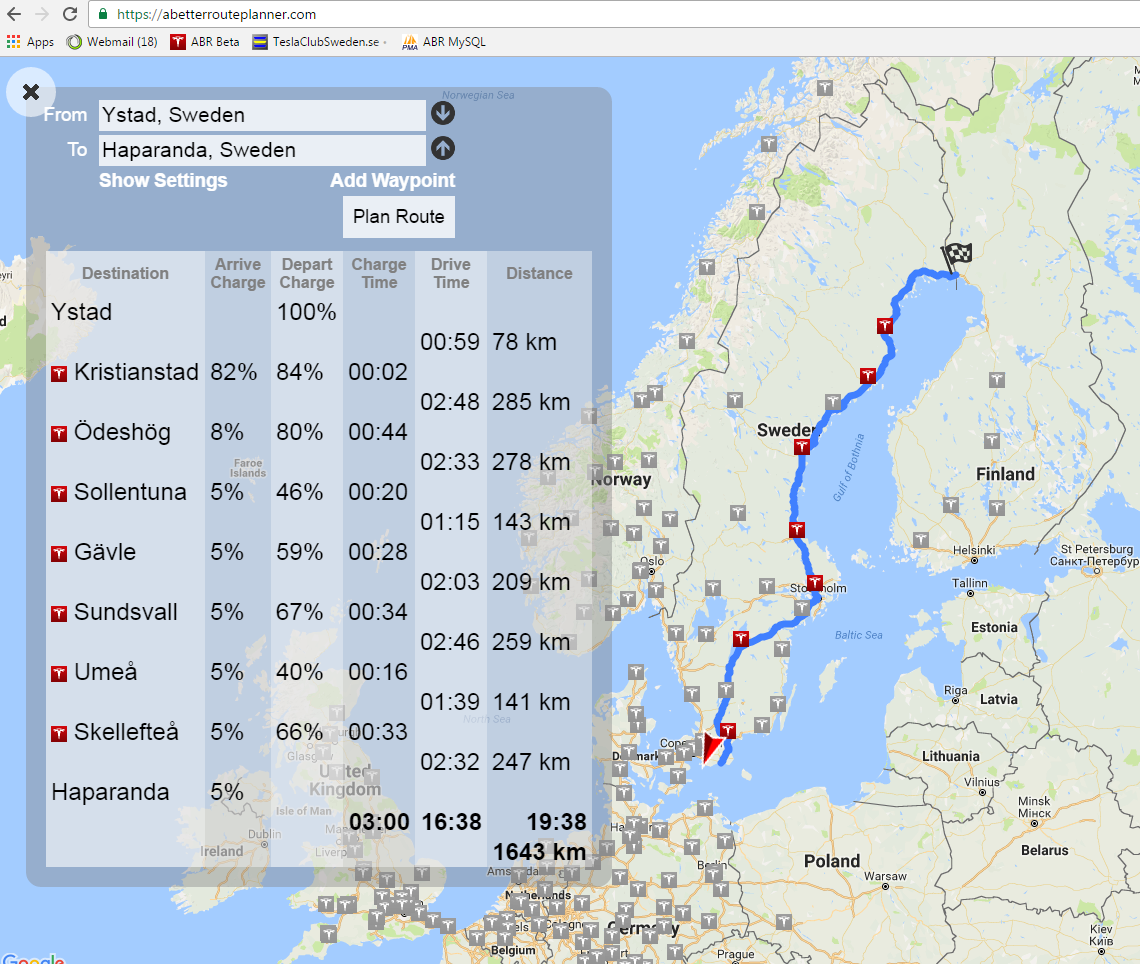Click Tesla supercharger icon next to Kristianstad

tap(59, 374)
